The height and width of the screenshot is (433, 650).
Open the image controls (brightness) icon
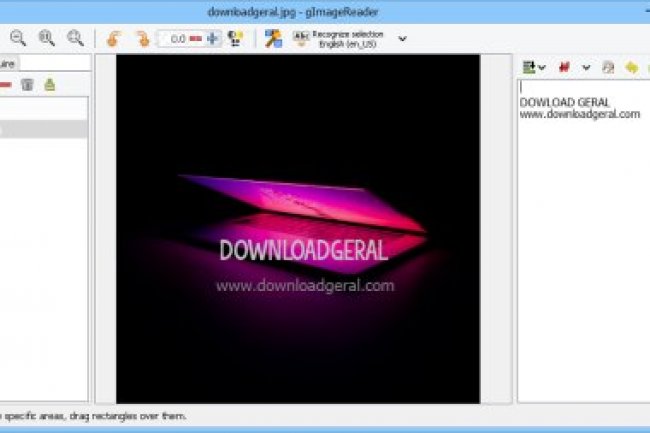pos(235,39)
